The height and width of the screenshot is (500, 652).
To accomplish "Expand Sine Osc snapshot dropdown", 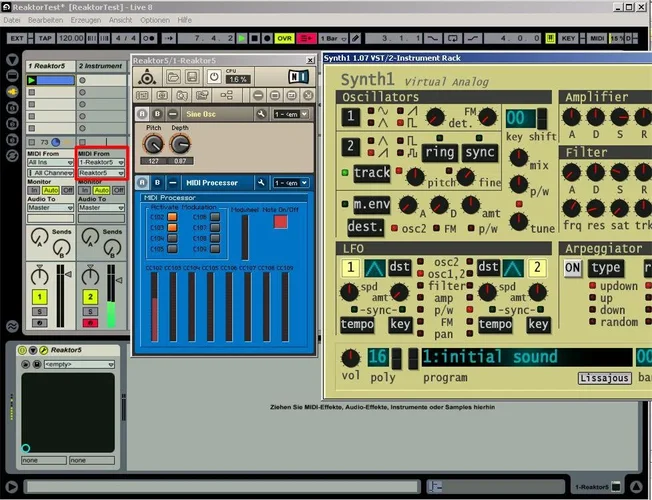I will [290, 114].
